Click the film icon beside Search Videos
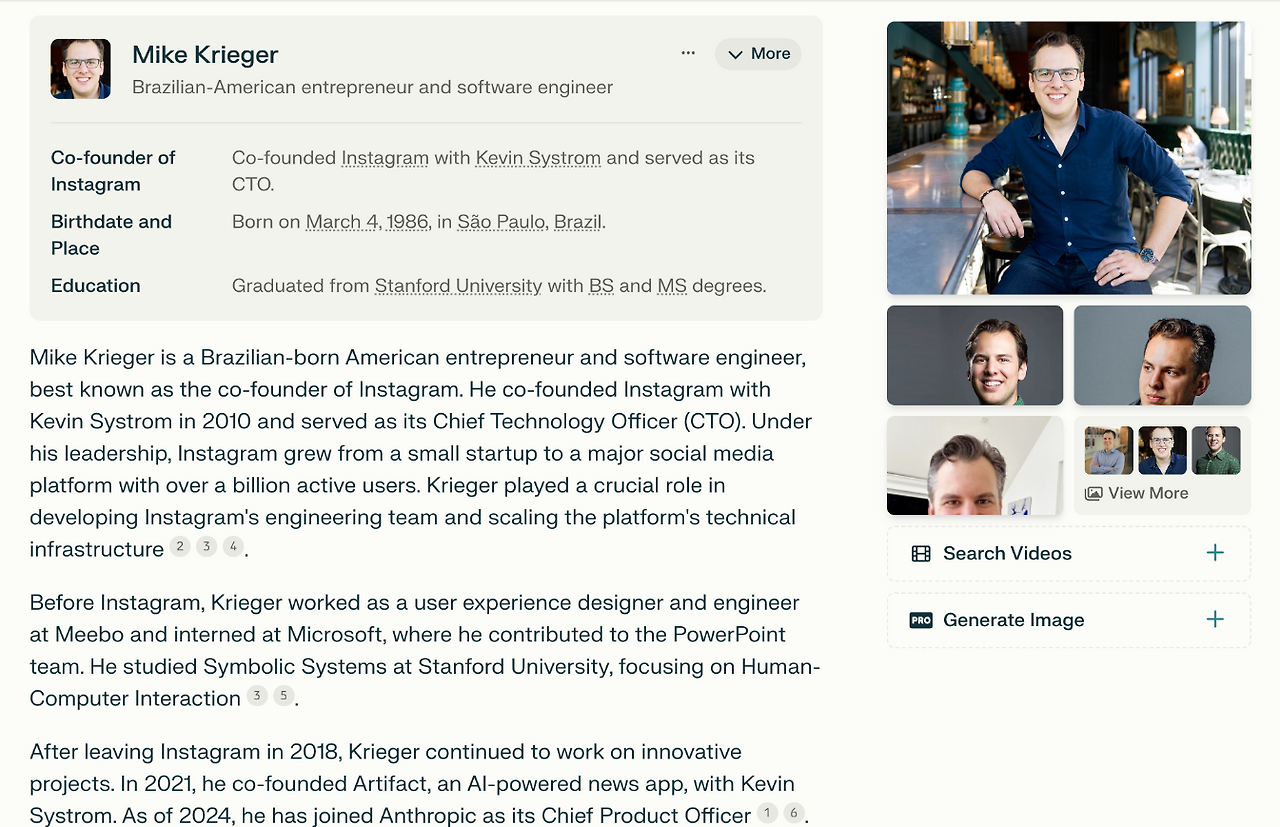Viewport: 1280px width, 827px height. pyautogui.click(x=921, y=554)
